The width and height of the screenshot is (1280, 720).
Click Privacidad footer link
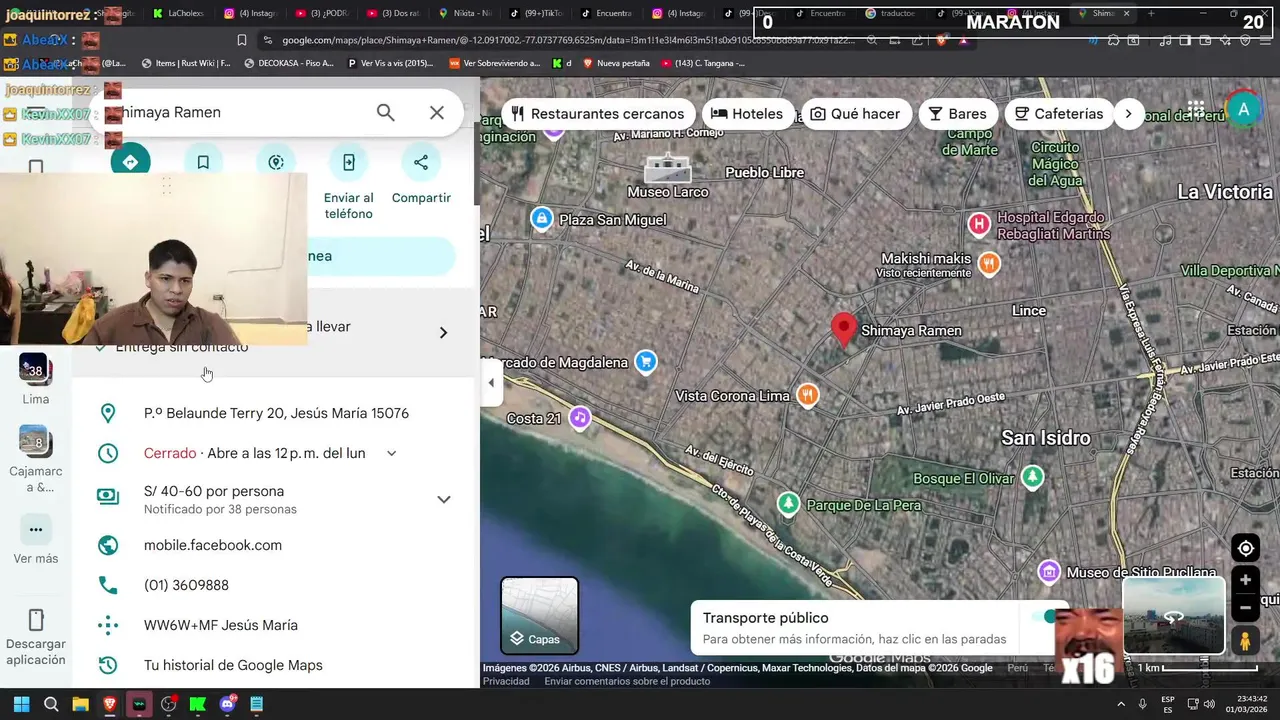pyautogui.click(x=506, y=681)
